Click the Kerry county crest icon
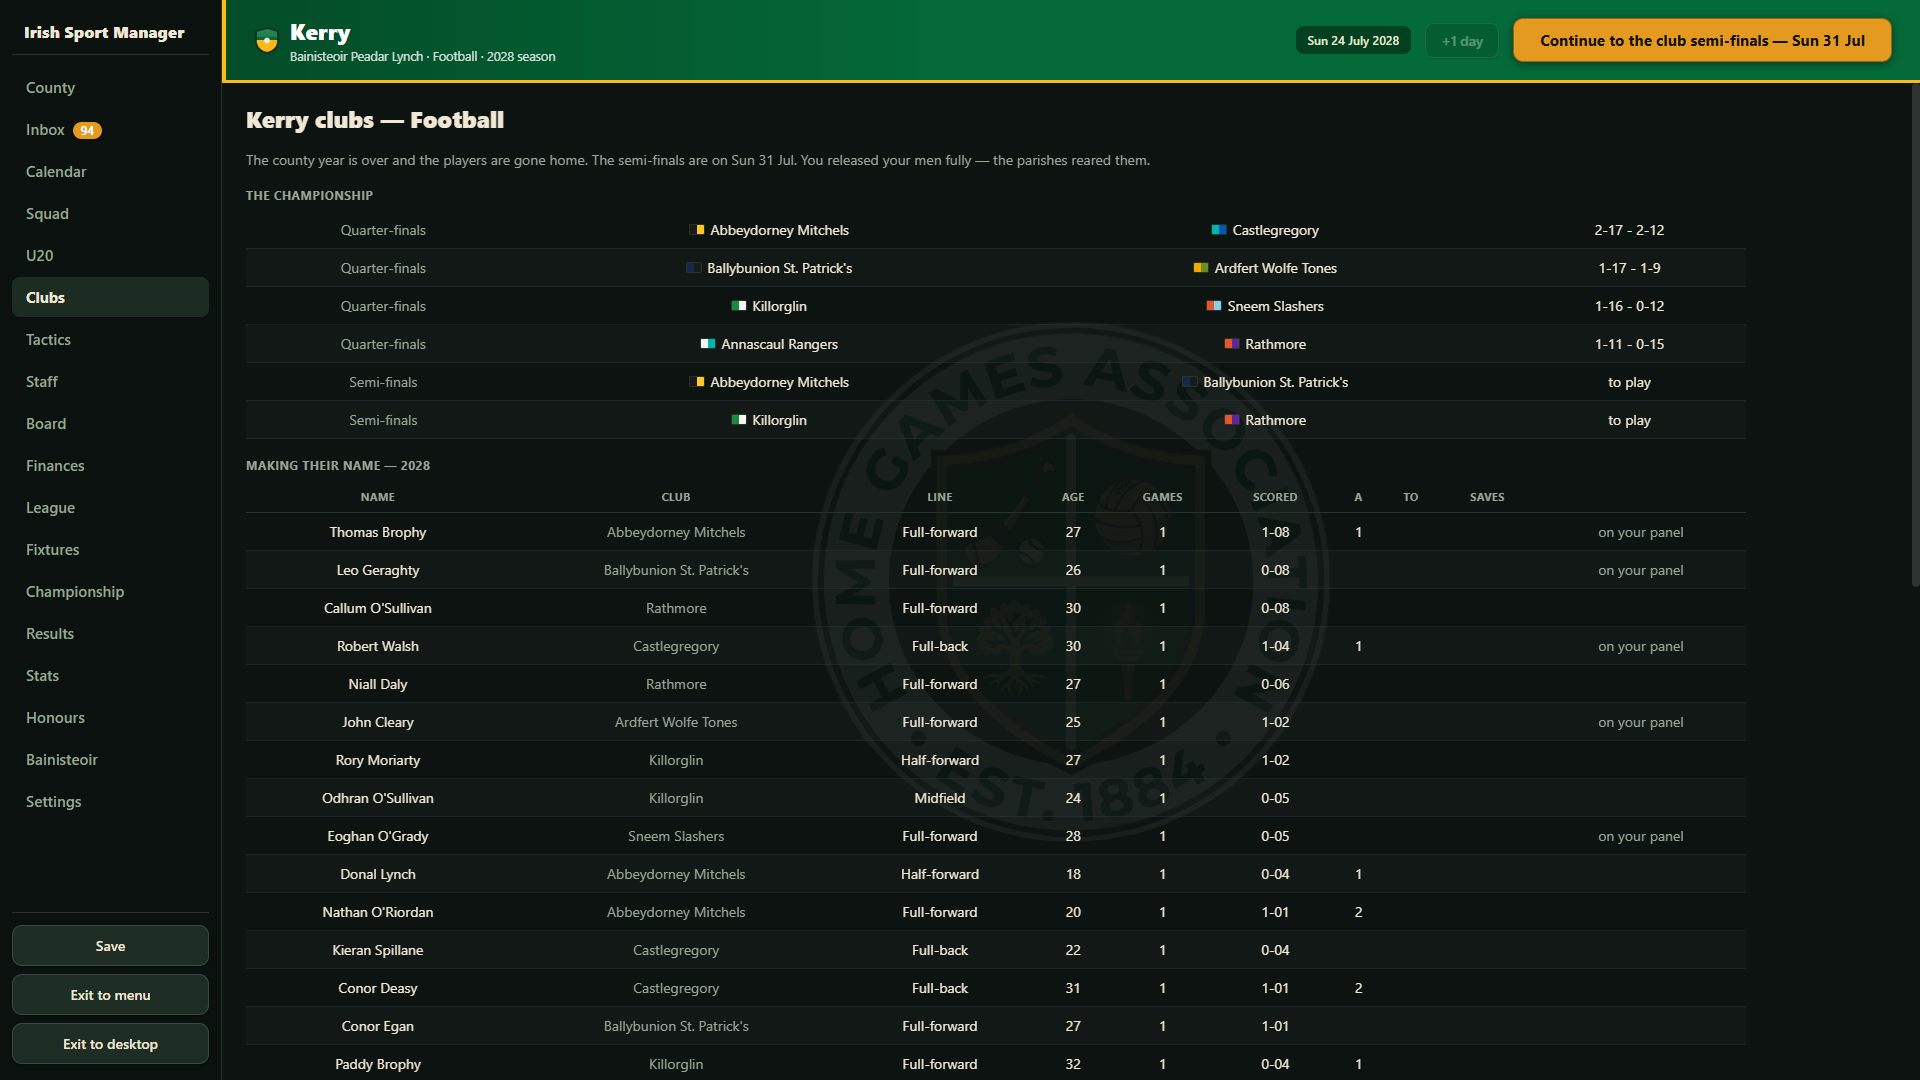The width and height of the screenshot is (1920, 1080). (266, 41)
